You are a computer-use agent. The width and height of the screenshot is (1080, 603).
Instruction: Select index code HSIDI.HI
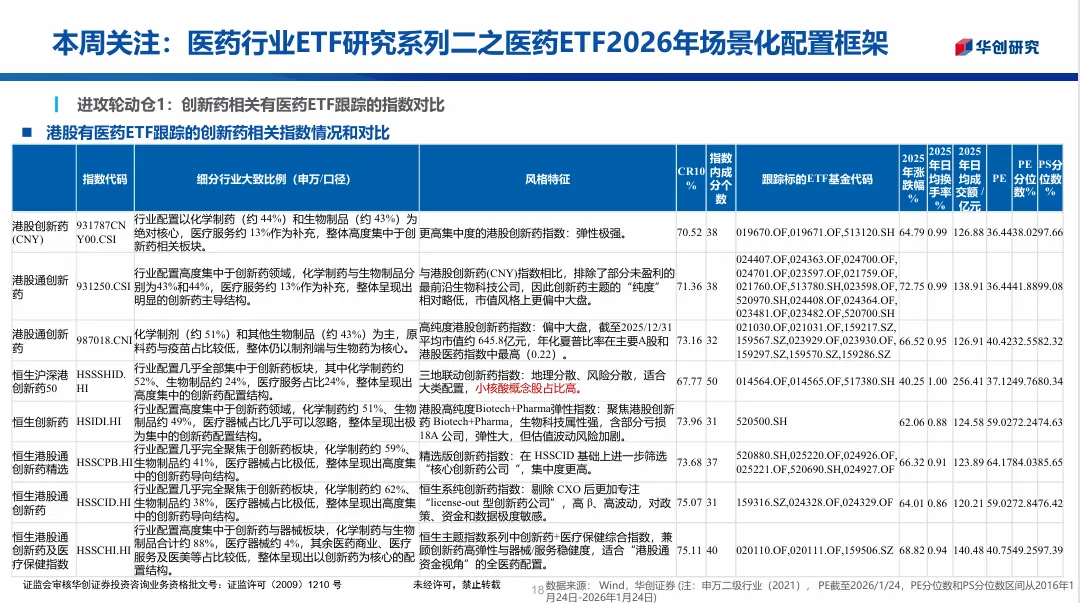coord(98,422)
